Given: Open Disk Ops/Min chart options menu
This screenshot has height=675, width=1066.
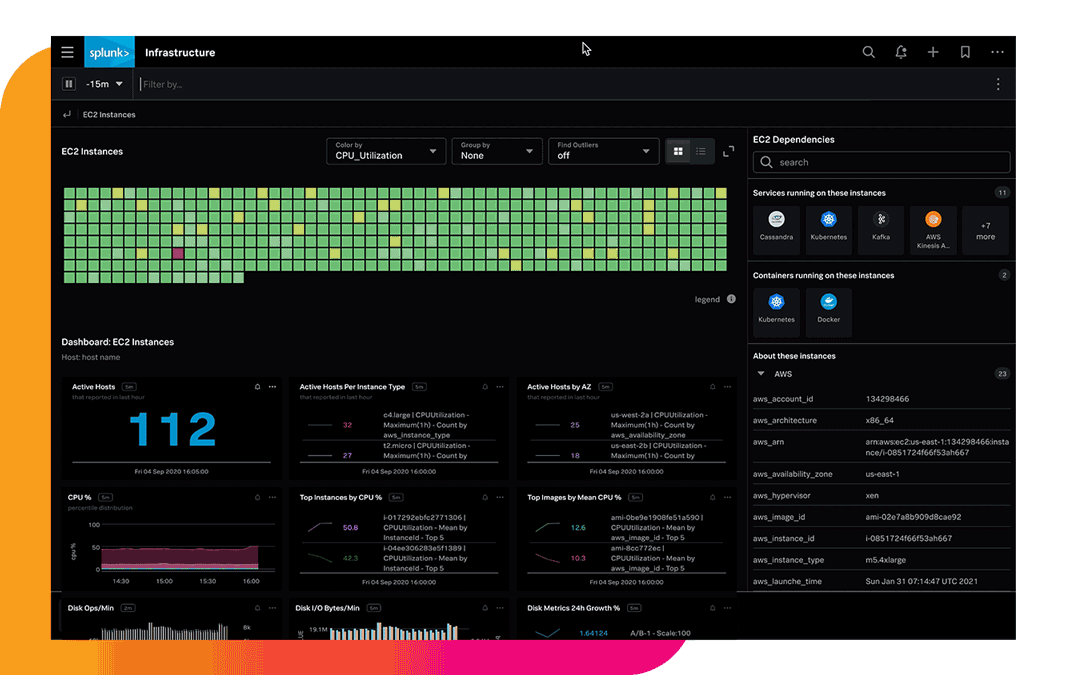Looking at the screenshot, I should click(x=273, y=608).
